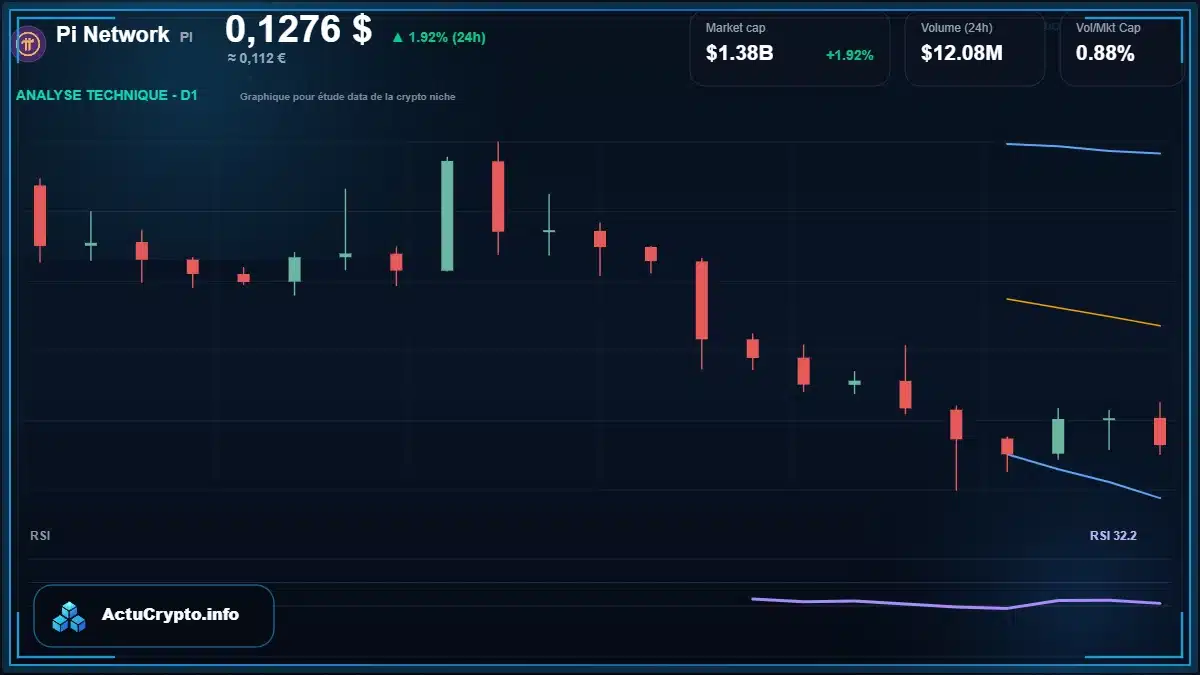Click the Graphique pour étude data subtitle
Viewport: 1200px width, 675px height.
pos(348,97)
